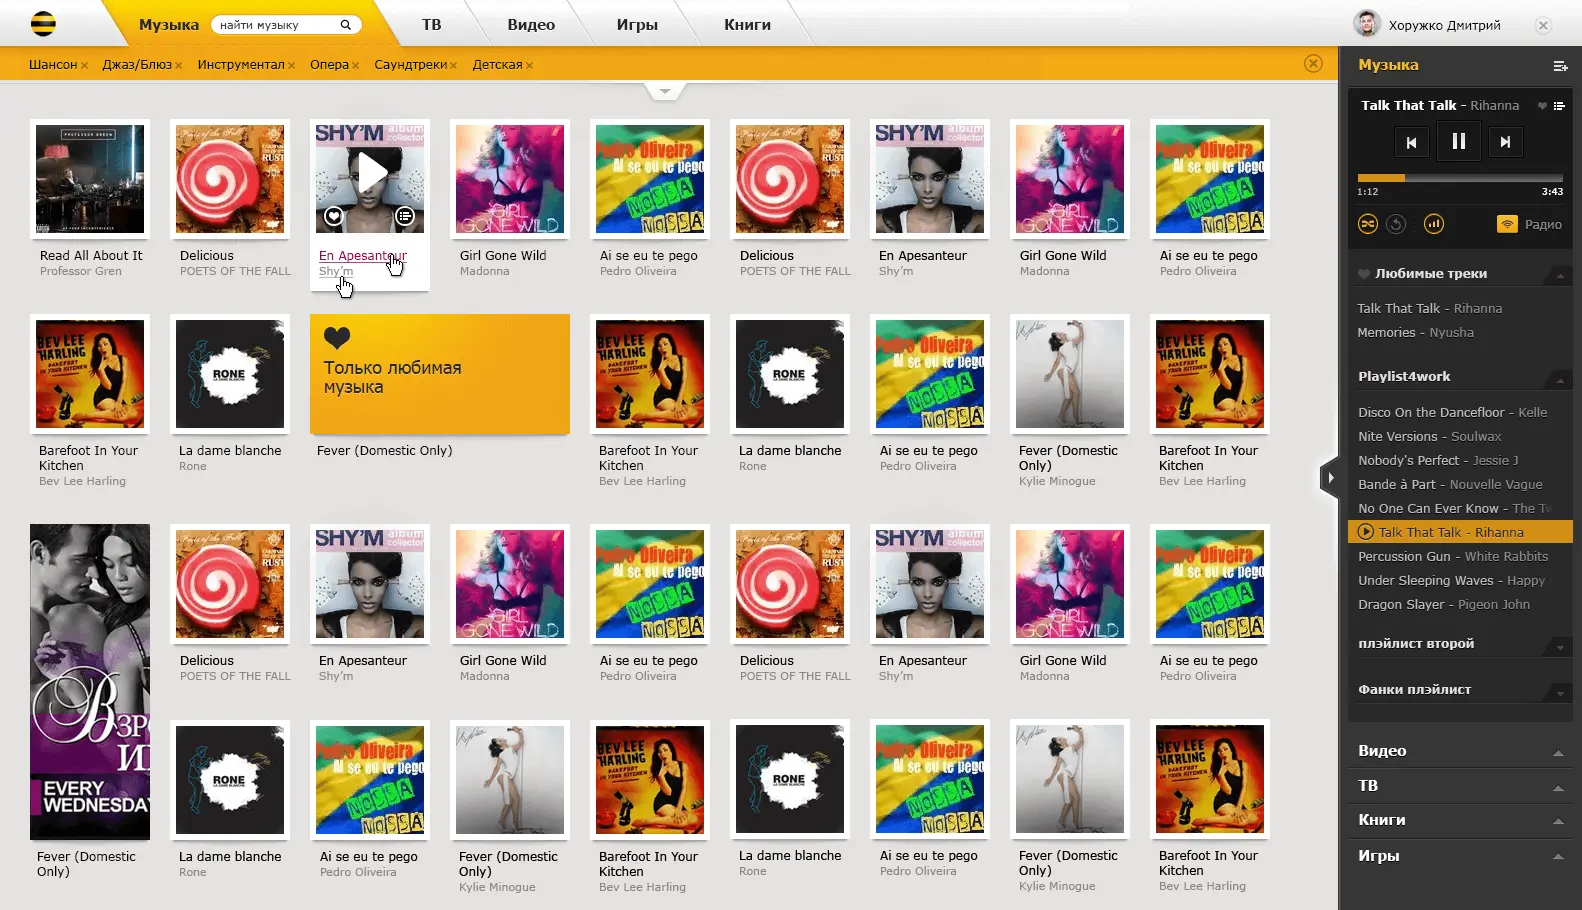Click the add-playlist icon beside the Музыка sidebar header
Screen dimensions: 1582x910
pos(1559,66)
